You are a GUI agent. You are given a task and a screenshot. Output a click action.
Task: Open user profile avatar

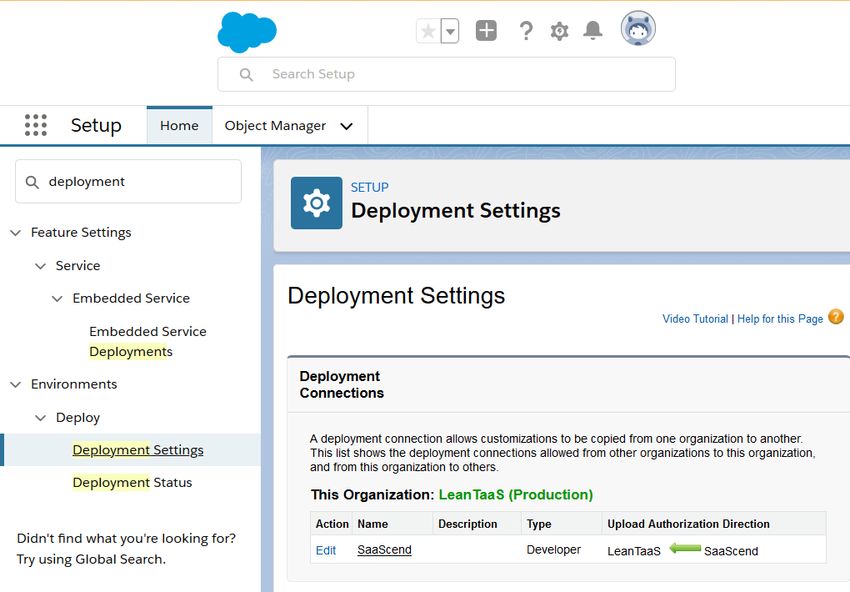tap(638, 28)
